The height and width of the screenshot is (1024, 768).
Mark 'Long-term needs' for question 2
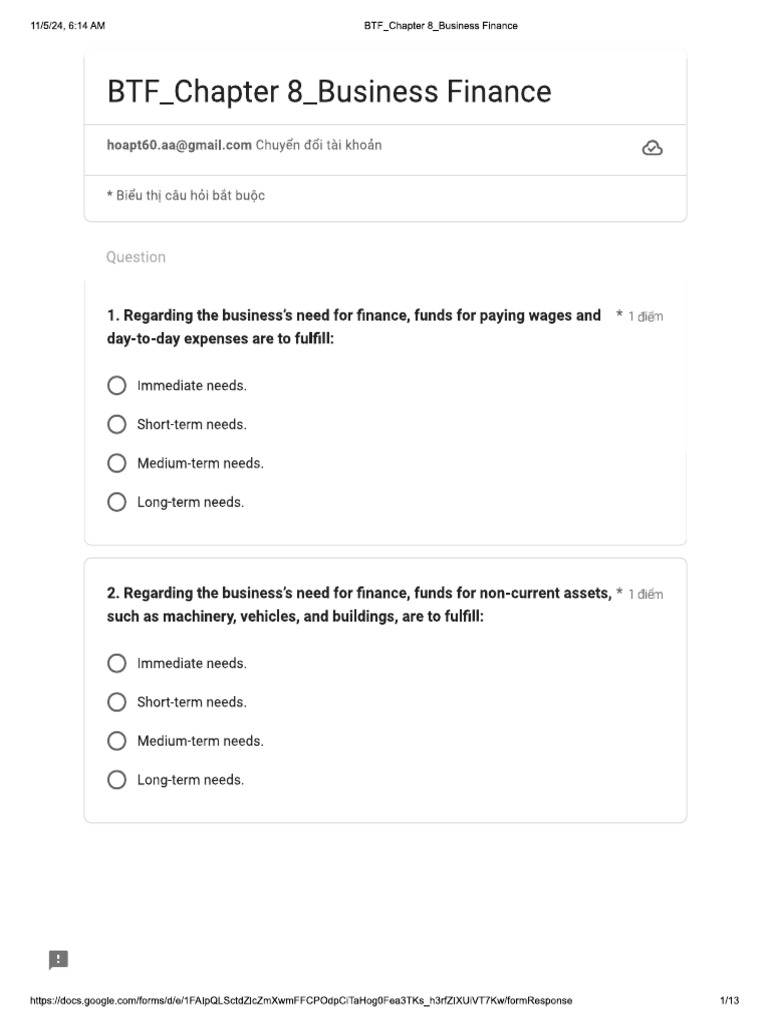(x=117, y=780)
